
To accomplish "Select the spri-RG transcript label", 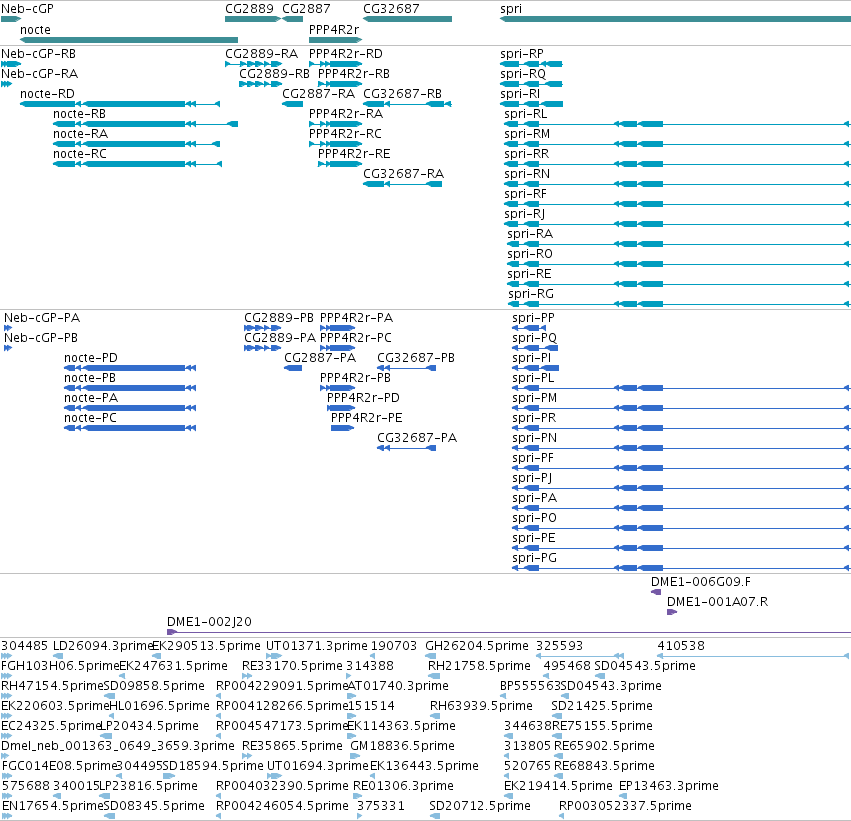I will pyautogui.click(x=531, y=295).
